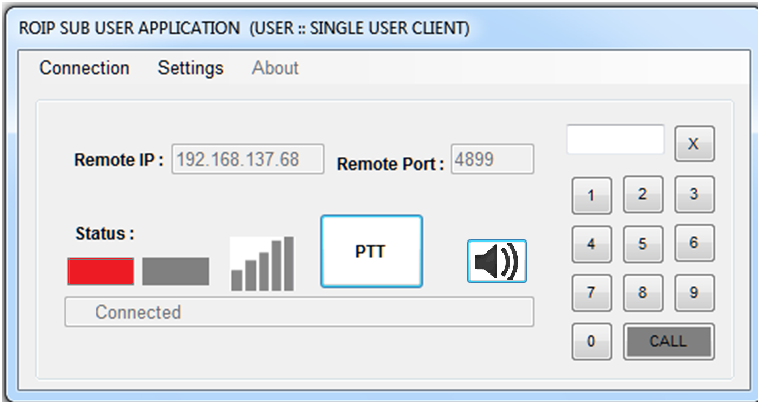The width and height of the screenshot is (758, 404).
Task: Open the About menu
Action: click(275, 68)
